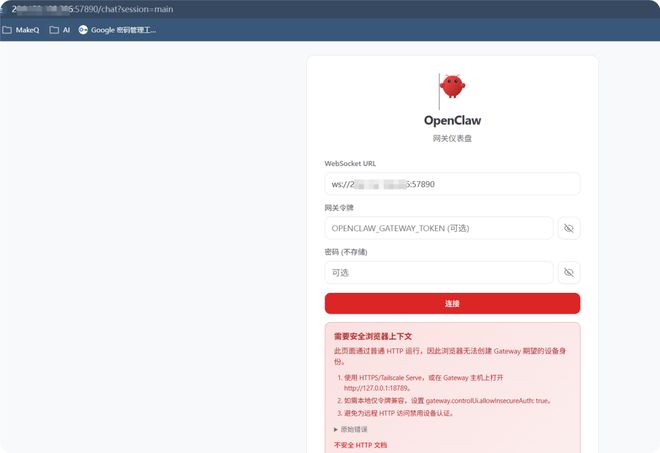Open the MakeQ bookmarks folder
Viewport: 660px width, 453px height.
(x=21, y=30)
